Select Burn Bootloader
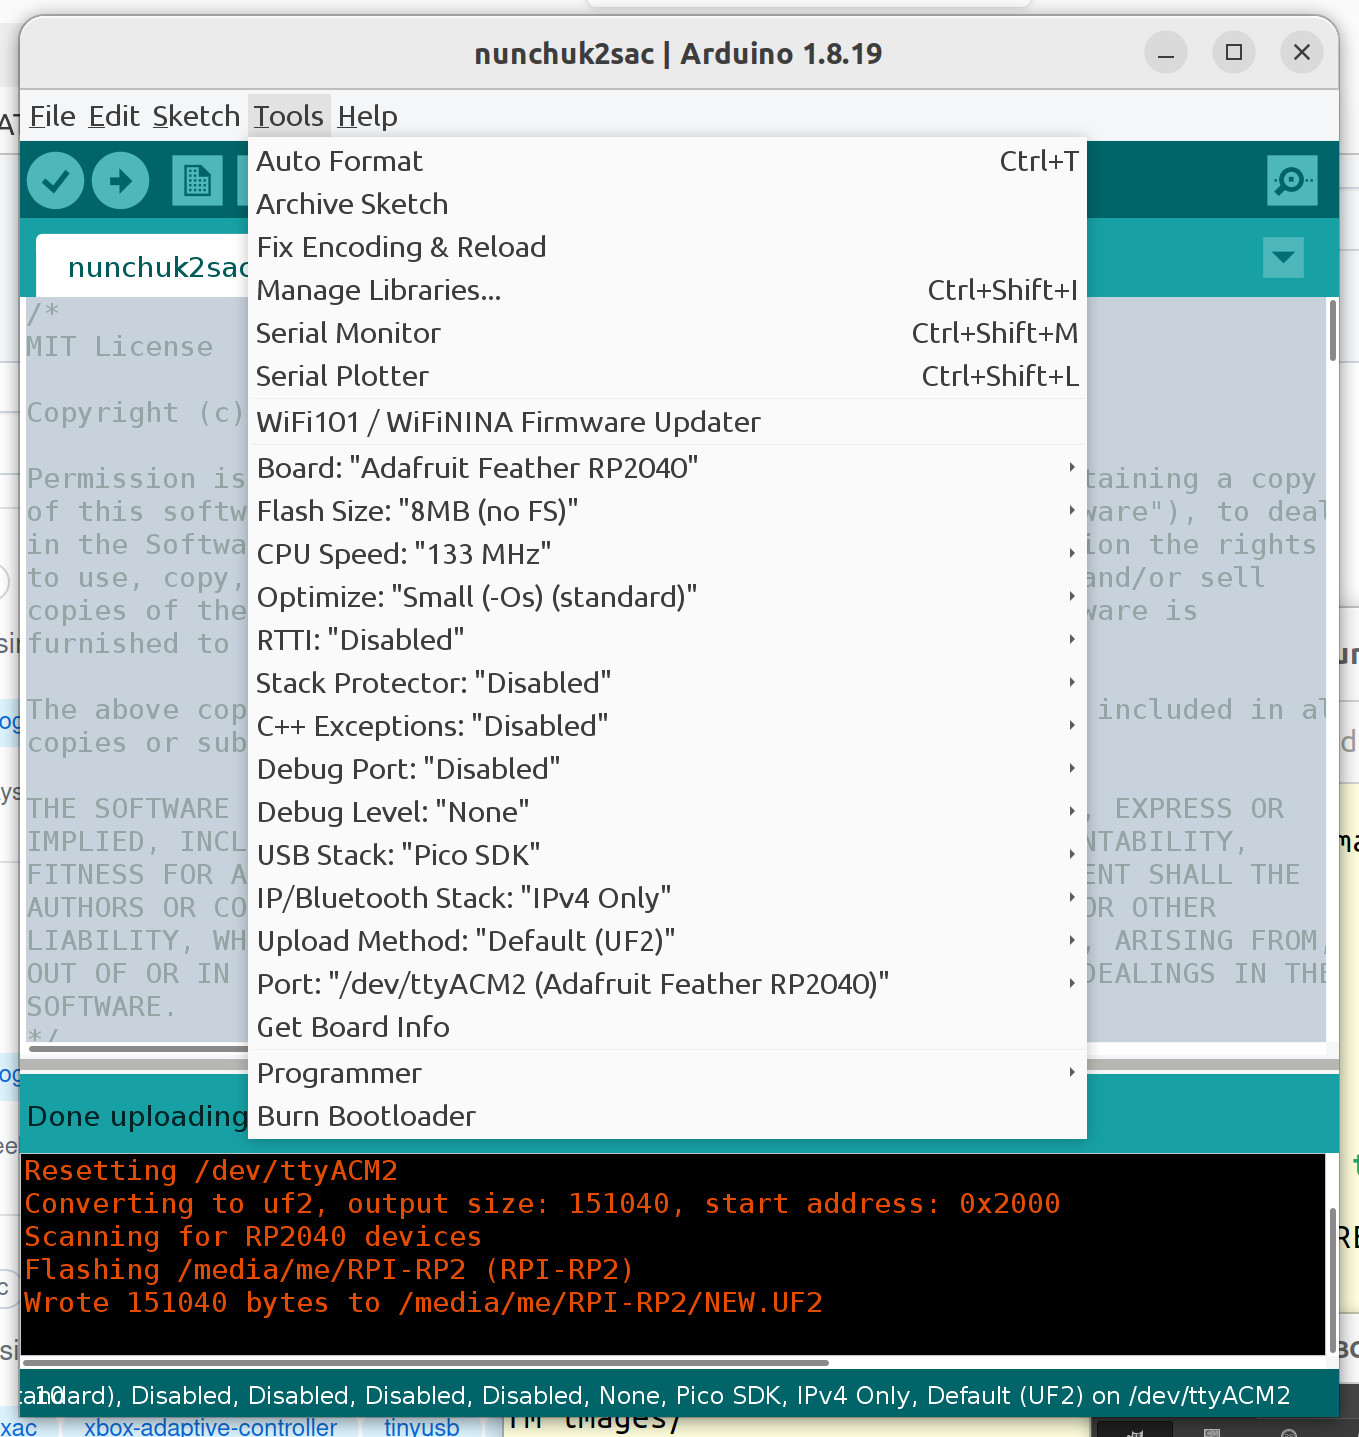1359x1437 pixels. pos(667,1116)
